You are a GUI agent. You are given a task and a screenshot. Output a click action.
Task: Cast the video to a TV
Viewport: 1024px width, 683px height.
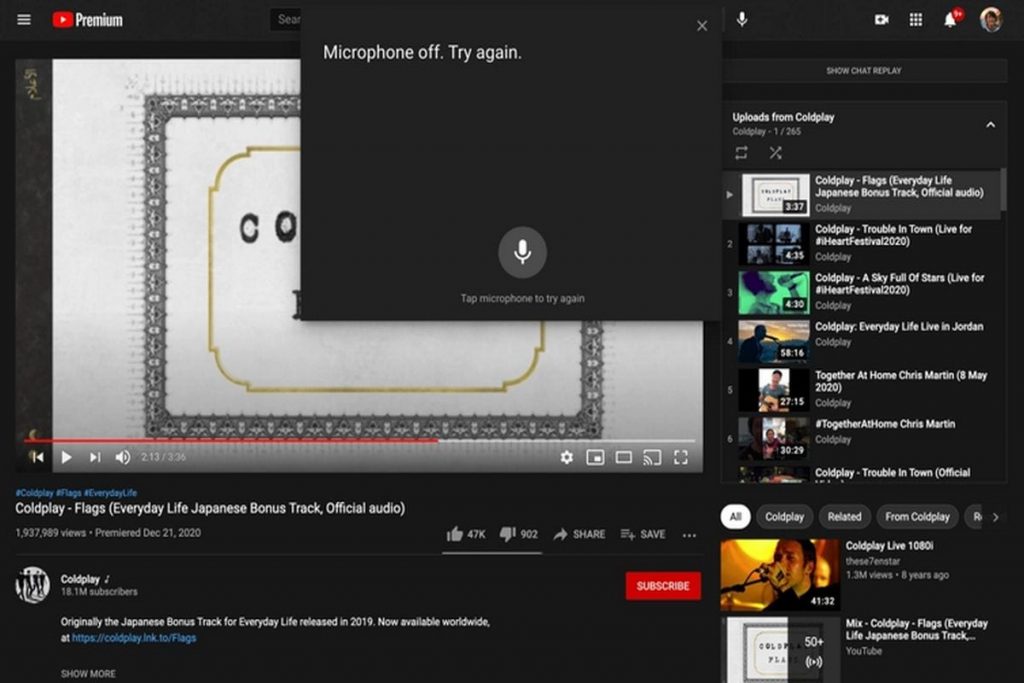pos(653,458)
